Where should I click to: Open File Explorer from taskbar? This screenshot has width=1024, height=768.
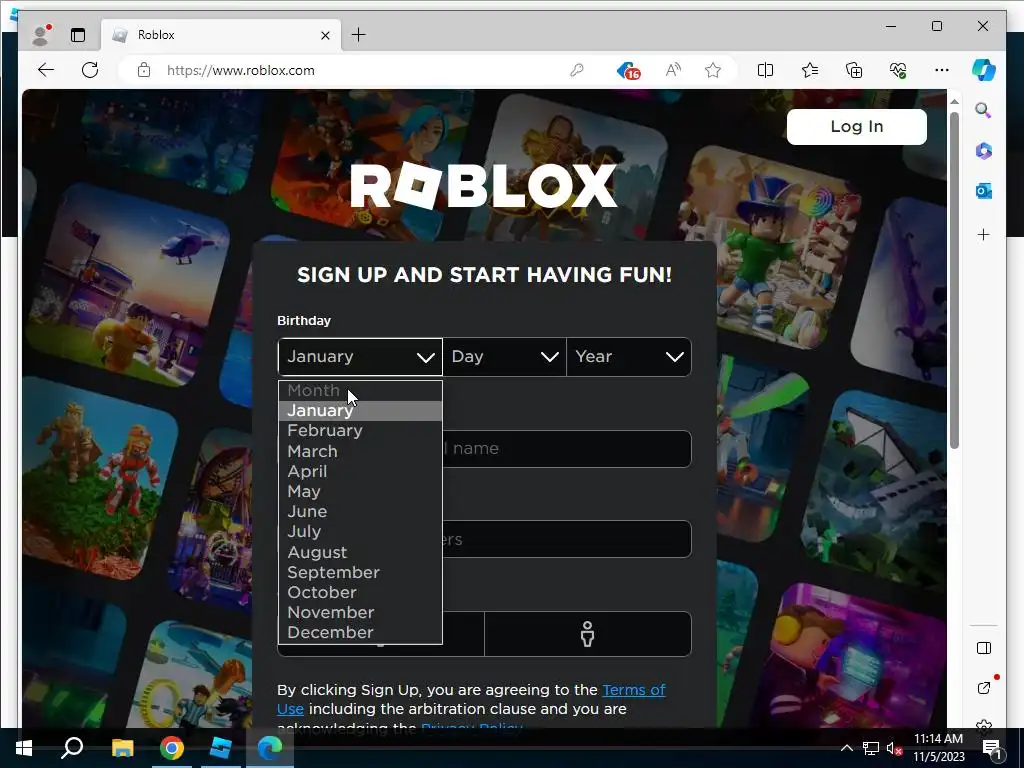pos(122,748)
